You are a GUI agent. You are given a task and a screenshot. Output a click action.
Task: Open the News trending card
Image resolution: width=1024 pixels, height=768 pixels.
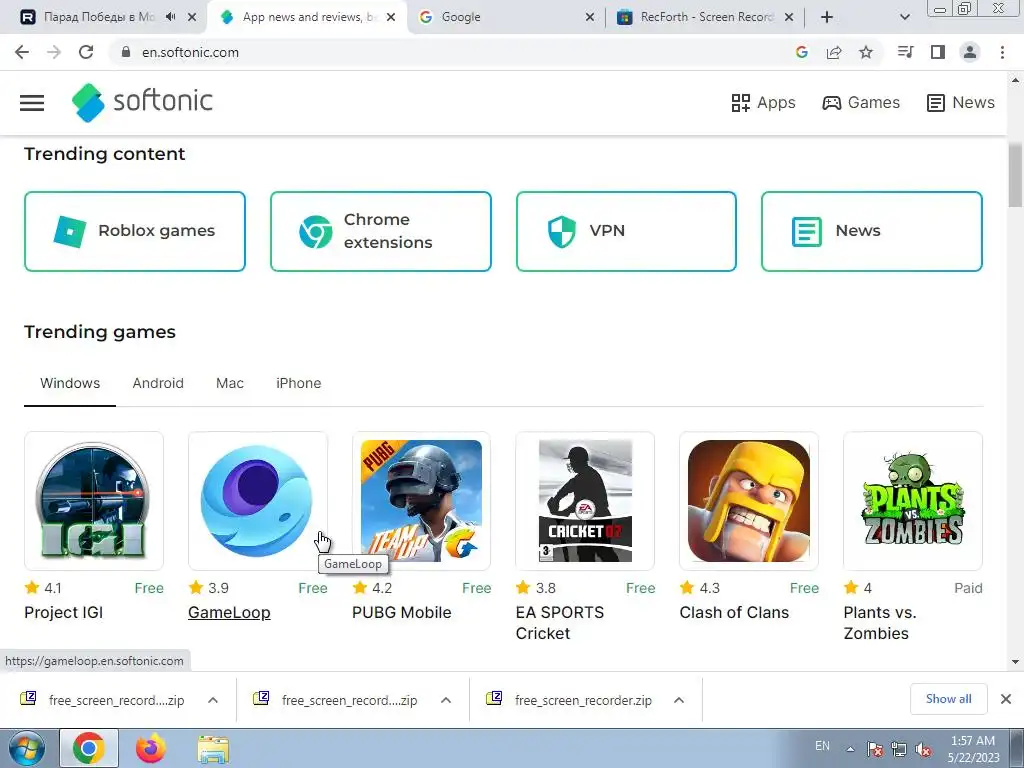coord(872,231)
